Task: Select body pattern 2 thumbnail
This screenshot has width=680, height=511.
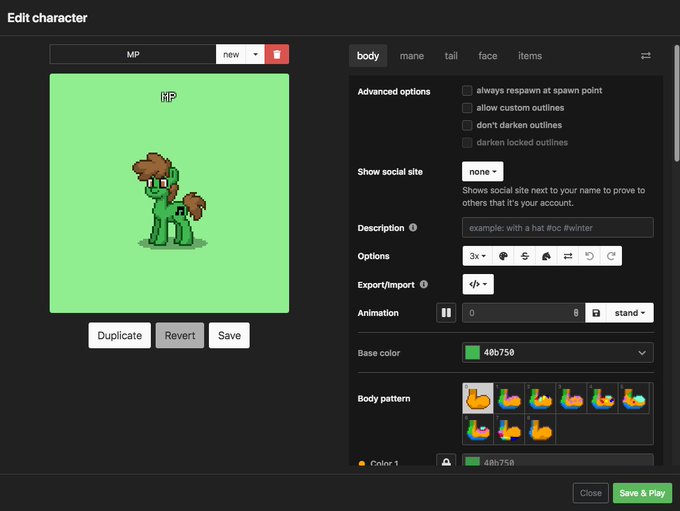Action: coord(540,398)
